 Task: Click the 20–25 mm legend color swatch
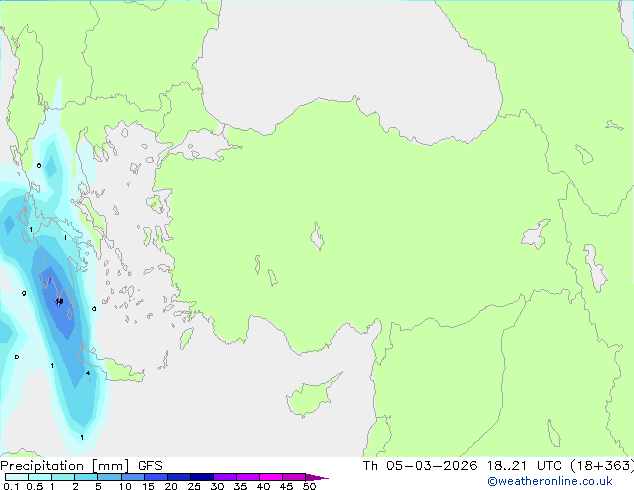point(178,477)
